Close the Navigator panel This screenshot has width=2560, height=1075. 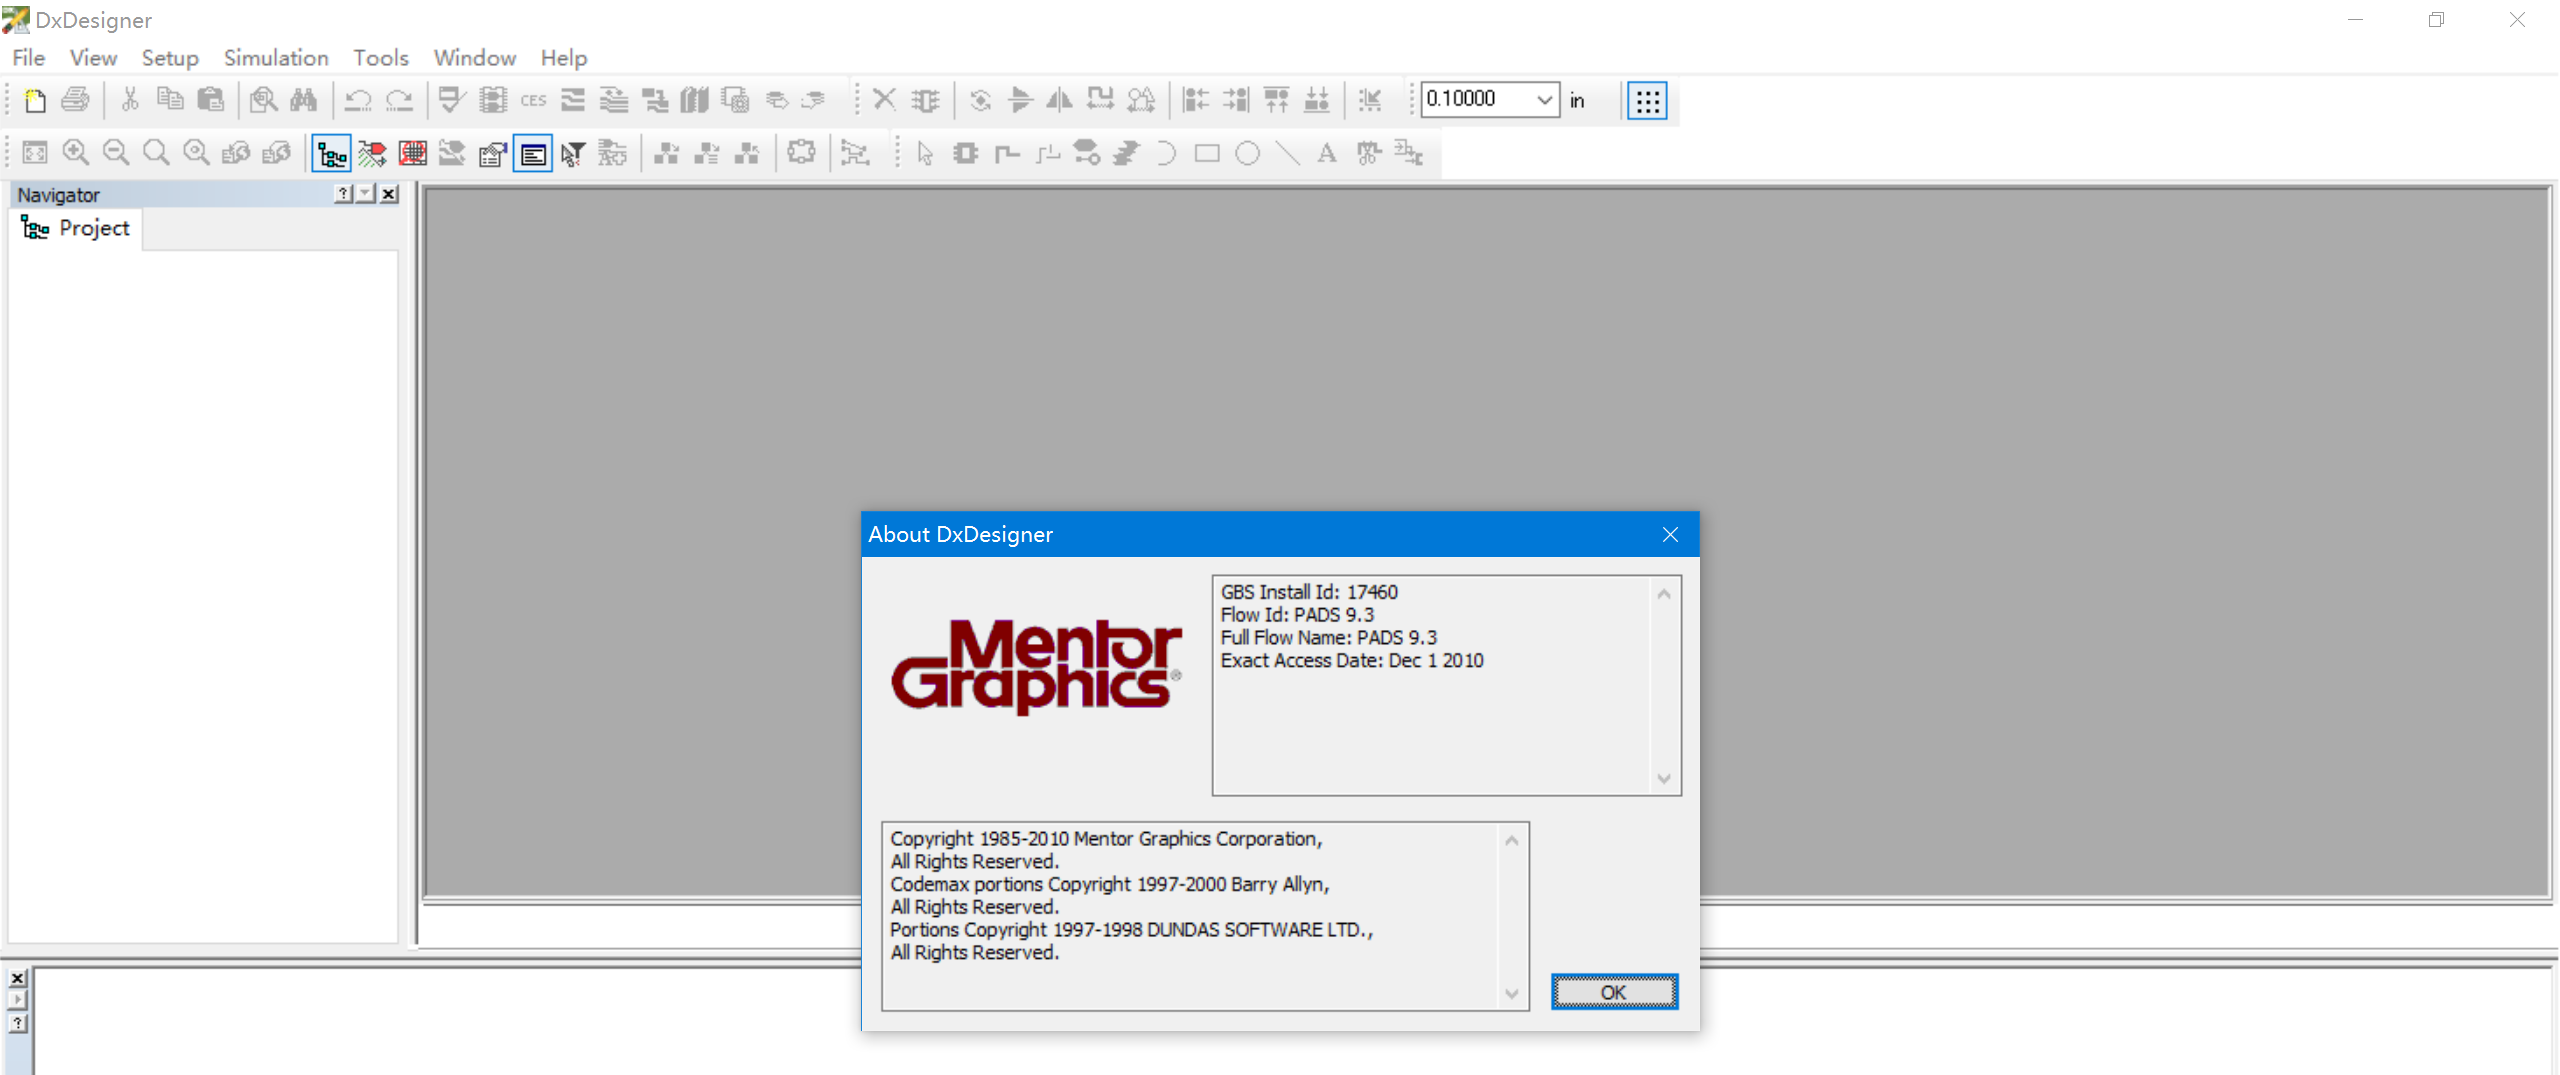389,193
